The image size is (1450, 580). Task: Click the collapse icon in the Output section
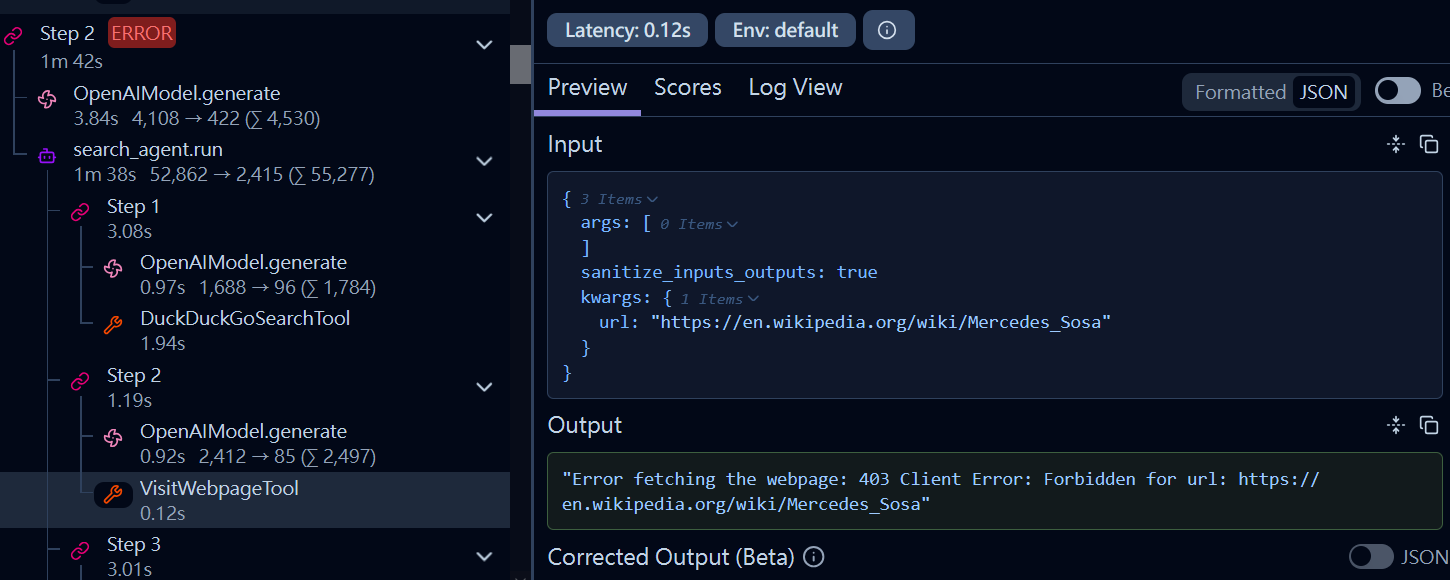coord(1396,425)
